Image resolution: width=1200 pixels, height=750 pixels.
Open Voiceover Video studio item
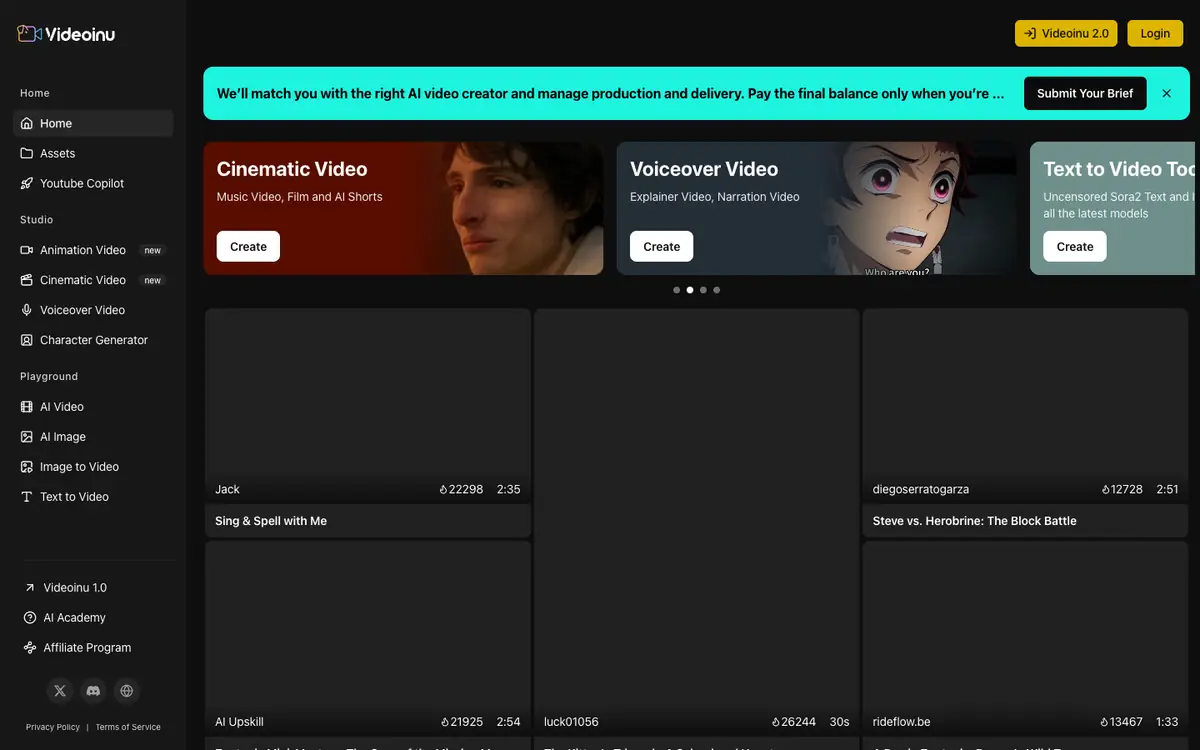(x=93, y=310)
